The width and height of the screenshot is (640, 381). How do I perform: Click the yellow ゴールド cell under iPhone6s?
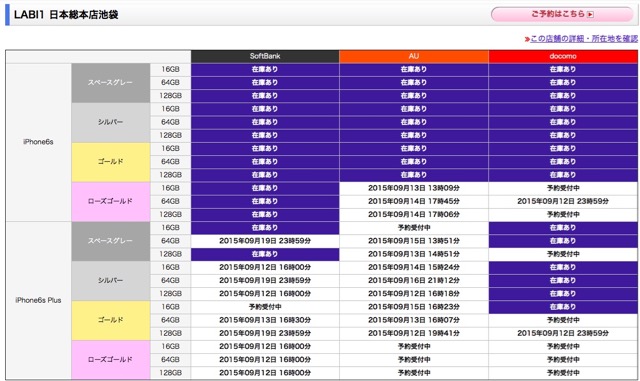pyautogui.click(x=111, y=162)
